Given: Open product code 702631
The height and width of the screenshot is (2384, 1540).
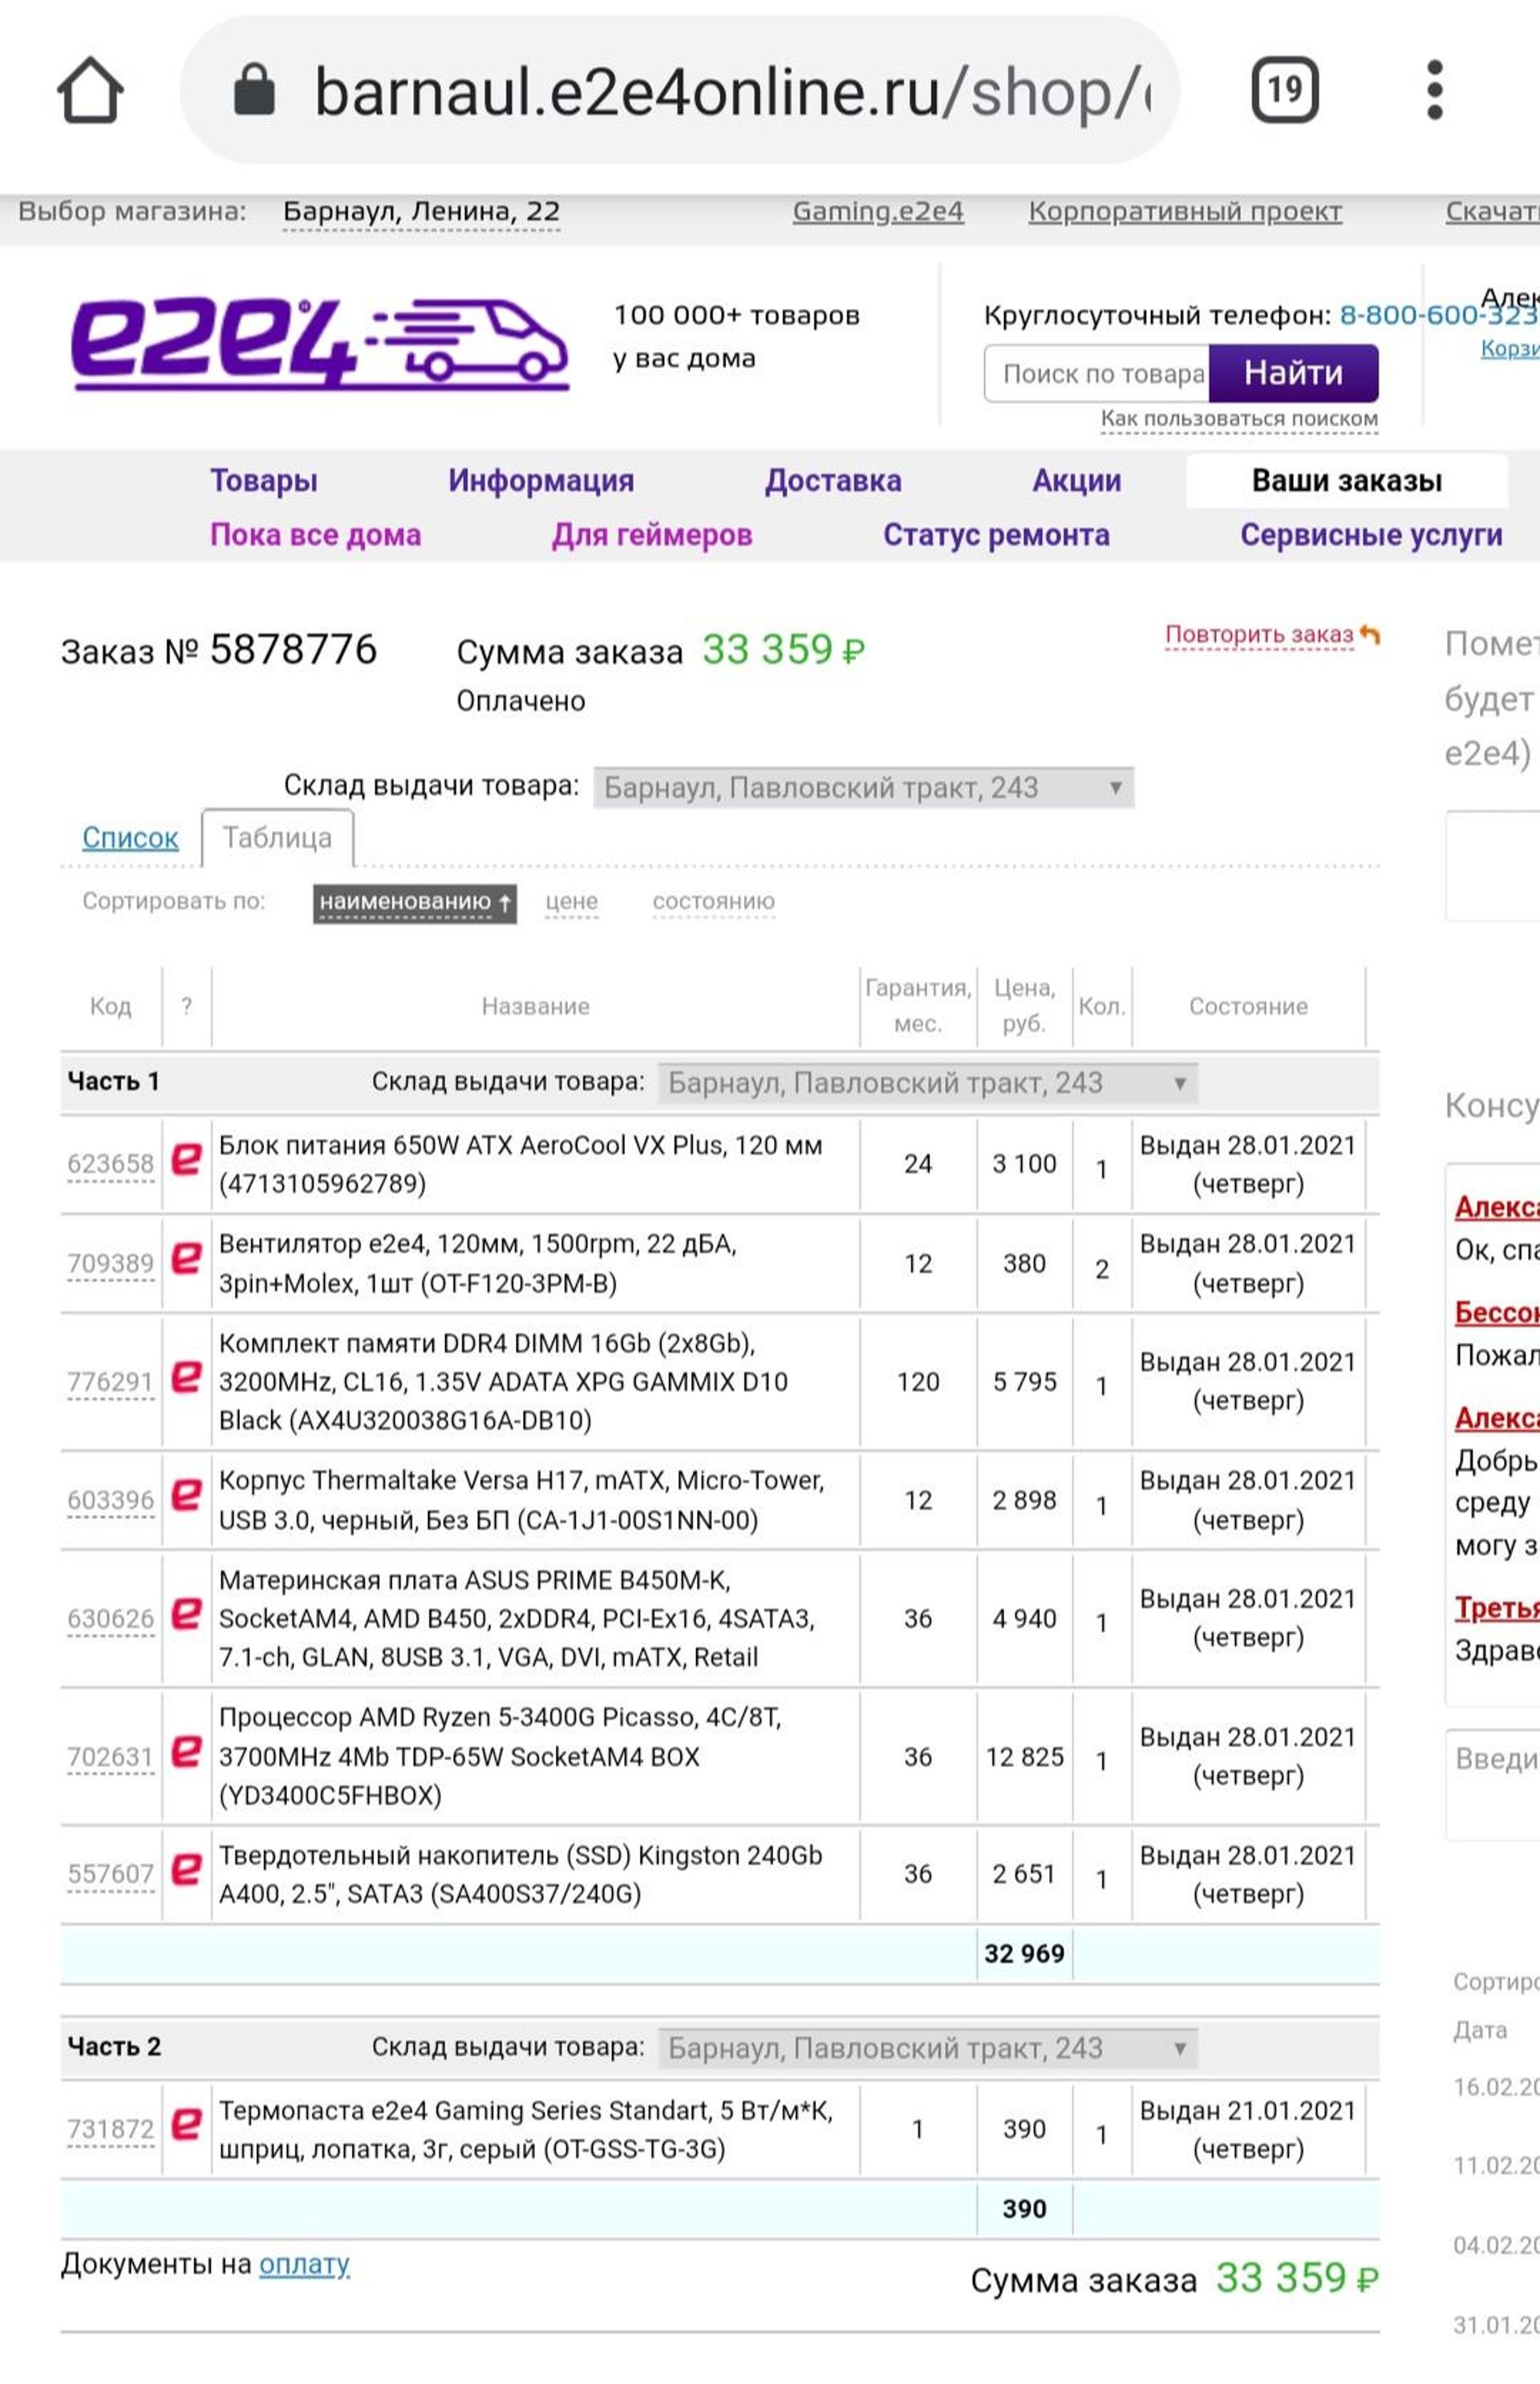Looking at the screenshot, I should coord(110,1757).
